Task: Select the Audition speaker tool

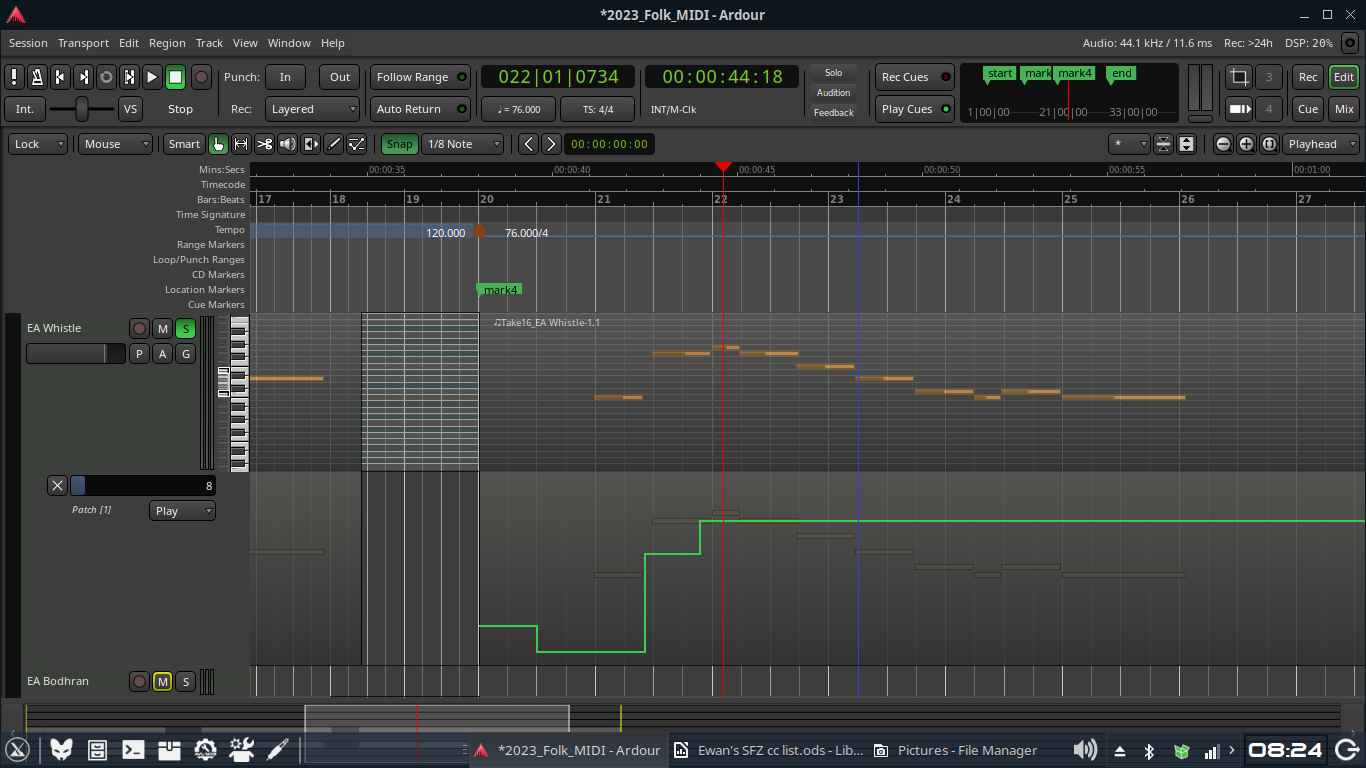Action: pos(288,144)
